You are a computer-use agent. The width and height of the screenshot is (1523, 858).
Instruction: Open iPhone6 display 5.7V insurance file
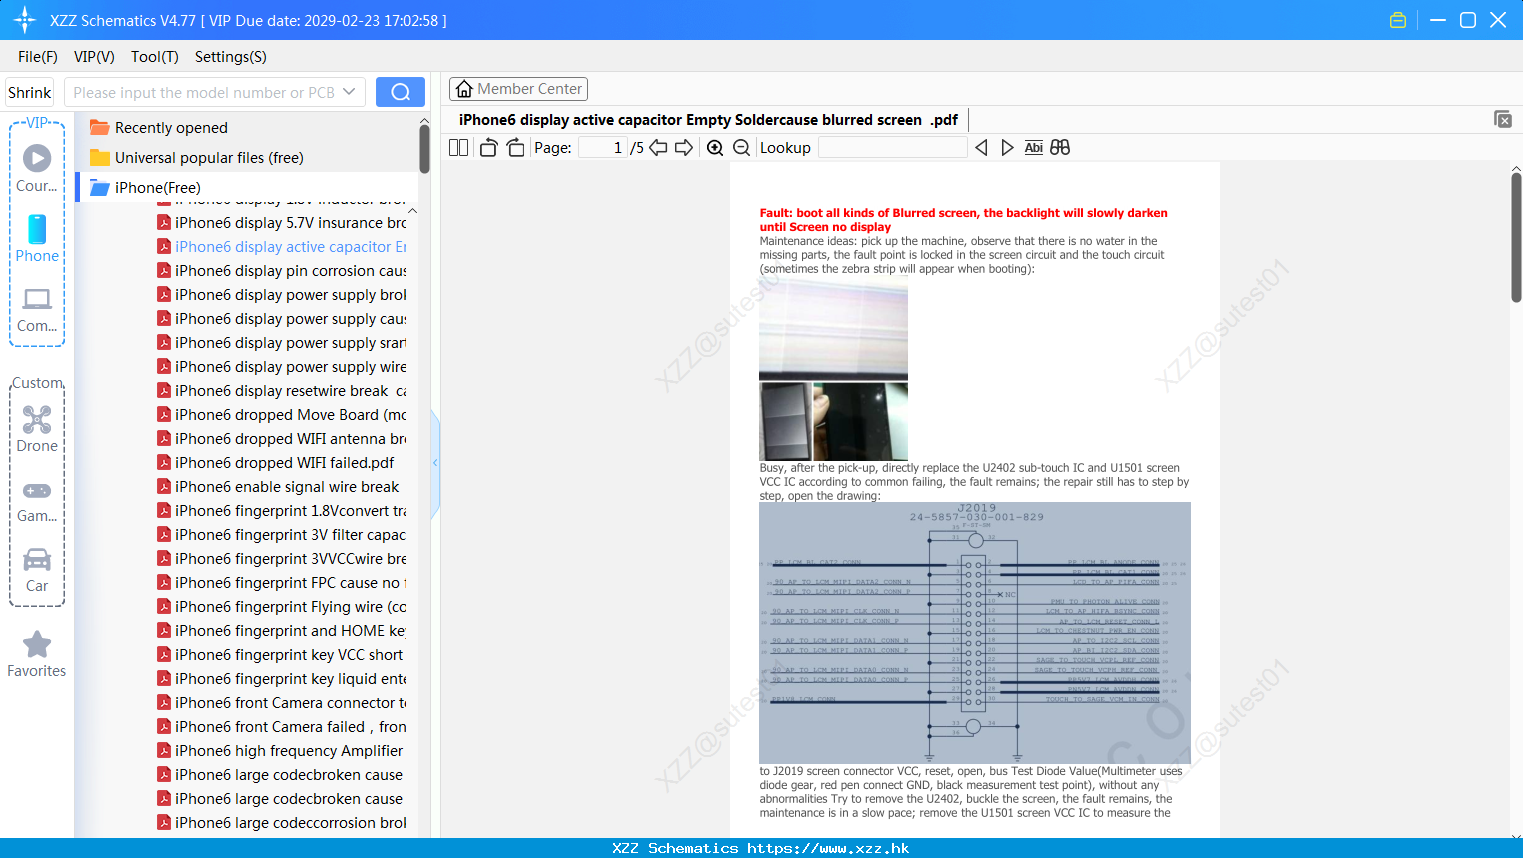pyautogui.click(x=282, y=223)
